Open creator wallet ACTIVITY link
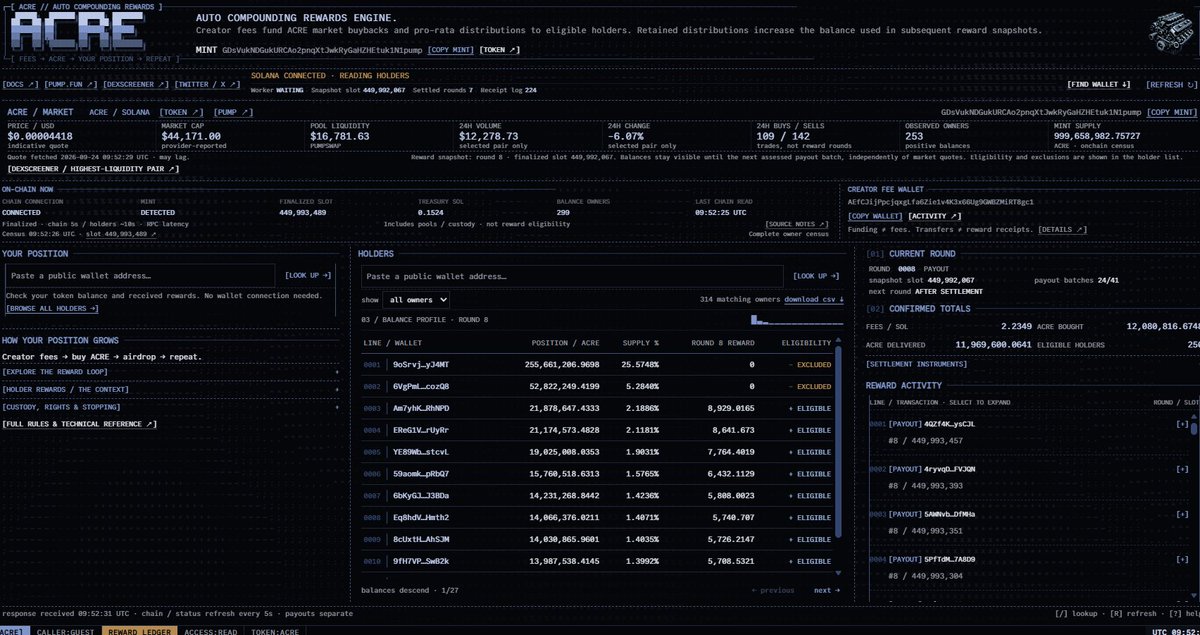1200x635 pixels. click(x=936, y=216)
